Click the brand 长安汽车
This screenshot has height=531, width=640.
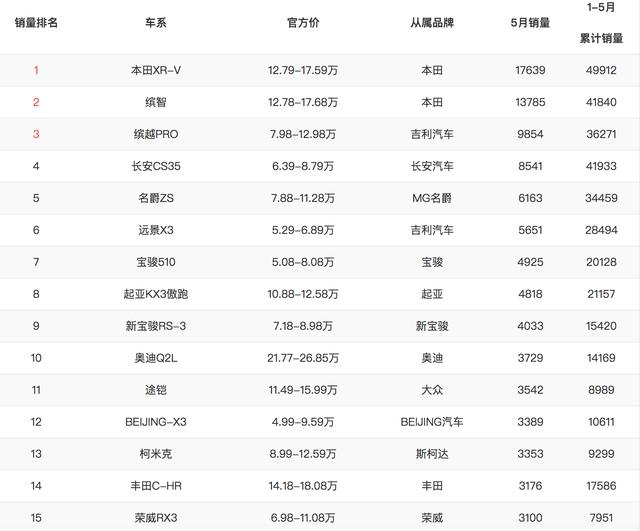tap(432, 166)
